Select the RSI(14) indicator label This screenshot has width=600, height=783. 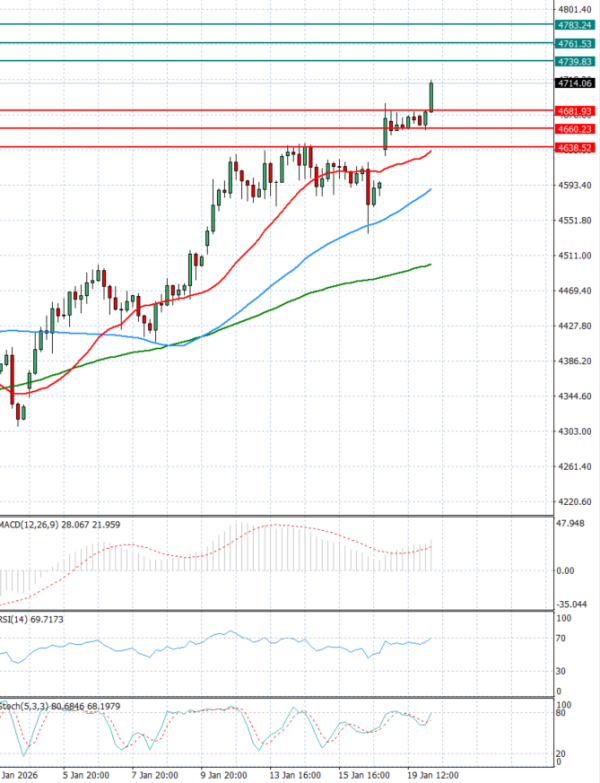(32, 618)
